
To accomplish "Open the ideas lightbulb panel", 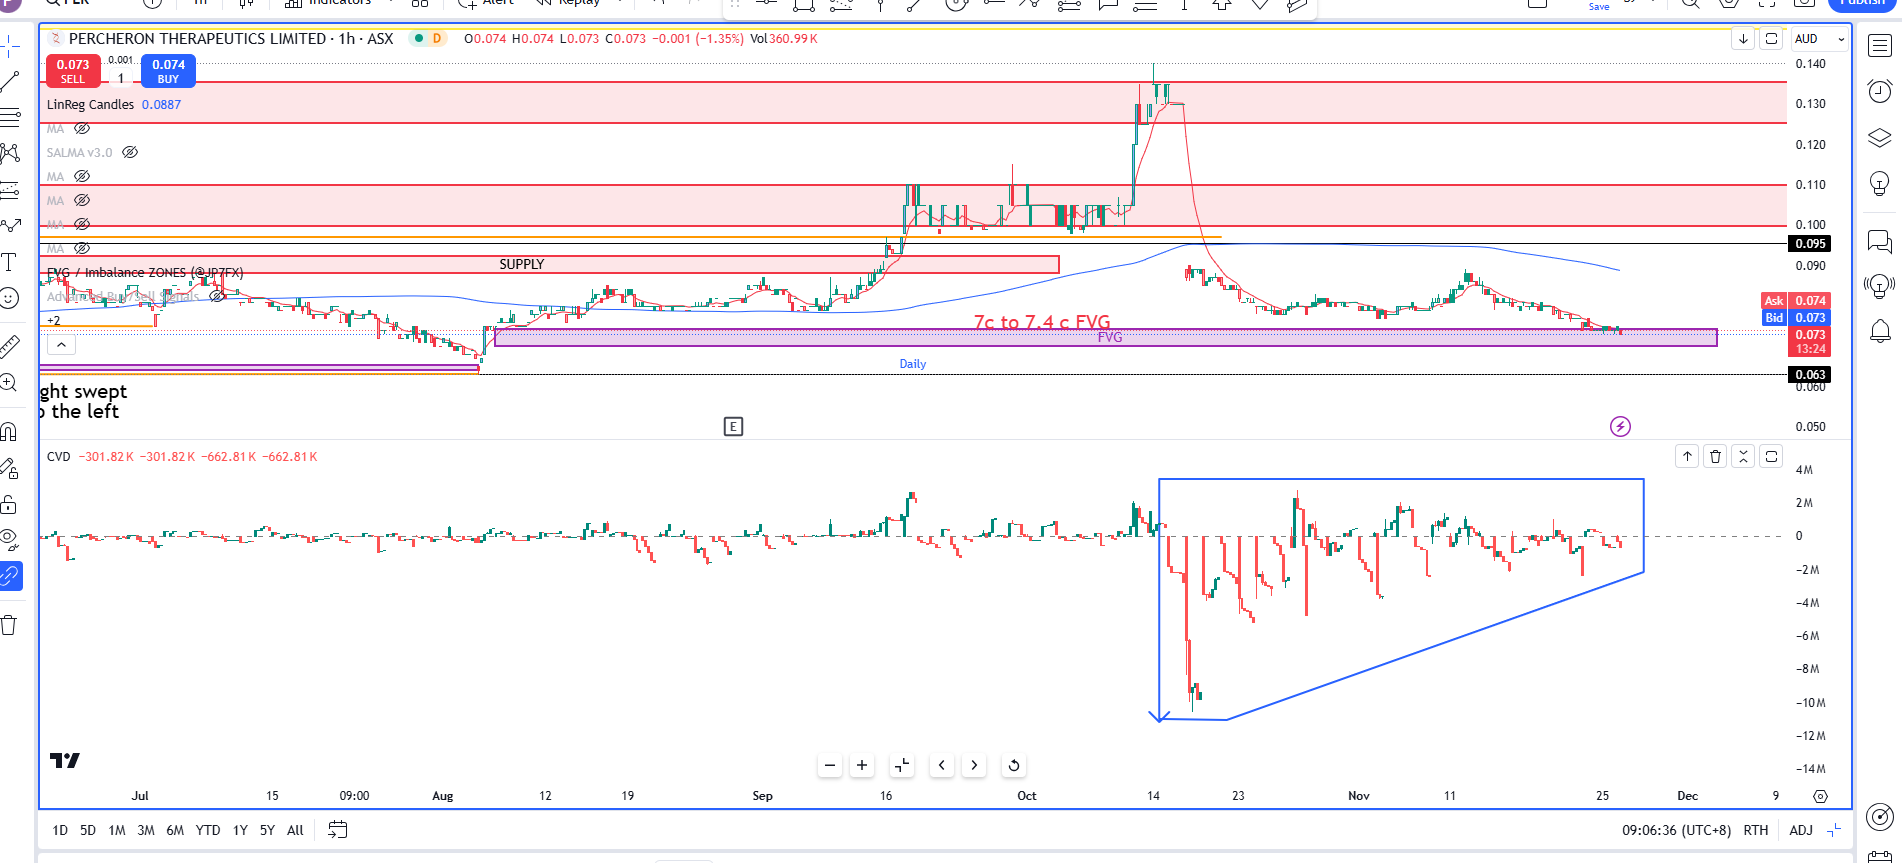I will pyautogui.click(x=1880, y=184).
